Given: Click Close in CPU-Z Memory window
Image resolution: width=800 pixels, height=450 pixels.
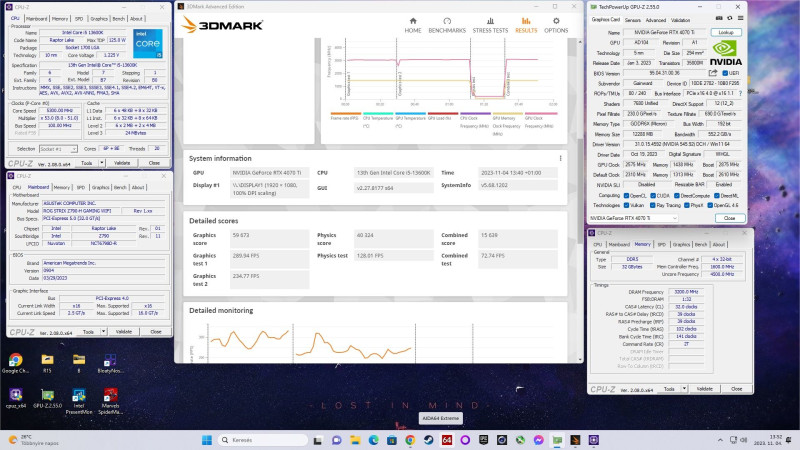Looking at the screenshot, I should pos(736,389).
